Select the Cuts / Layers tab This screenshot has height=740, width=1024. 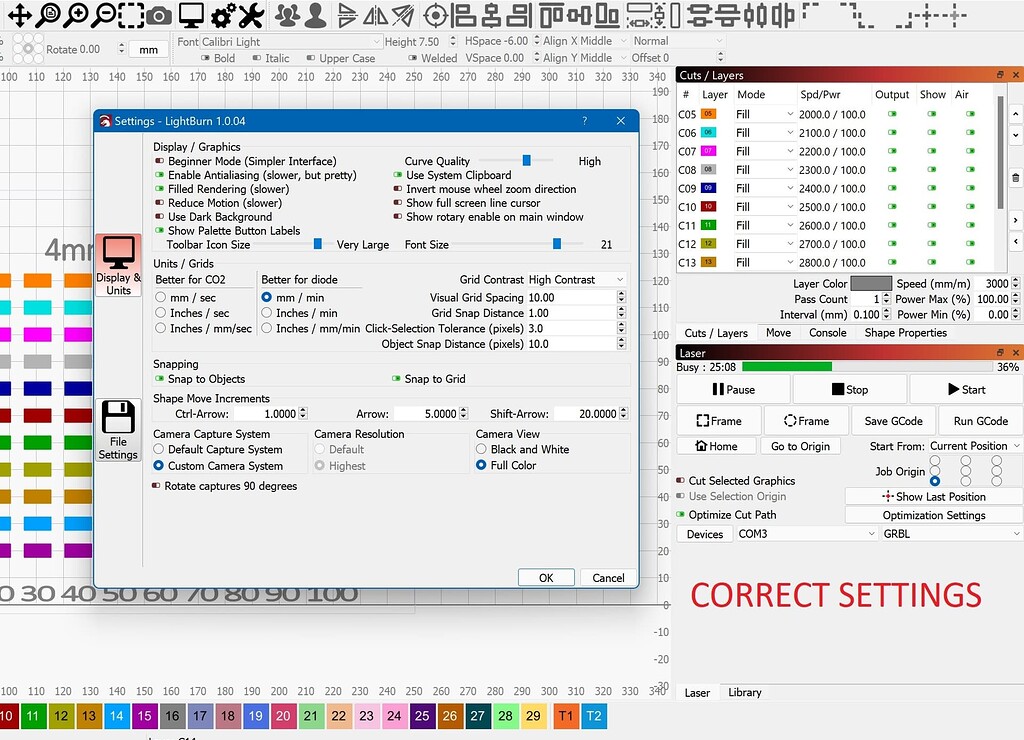716,333
